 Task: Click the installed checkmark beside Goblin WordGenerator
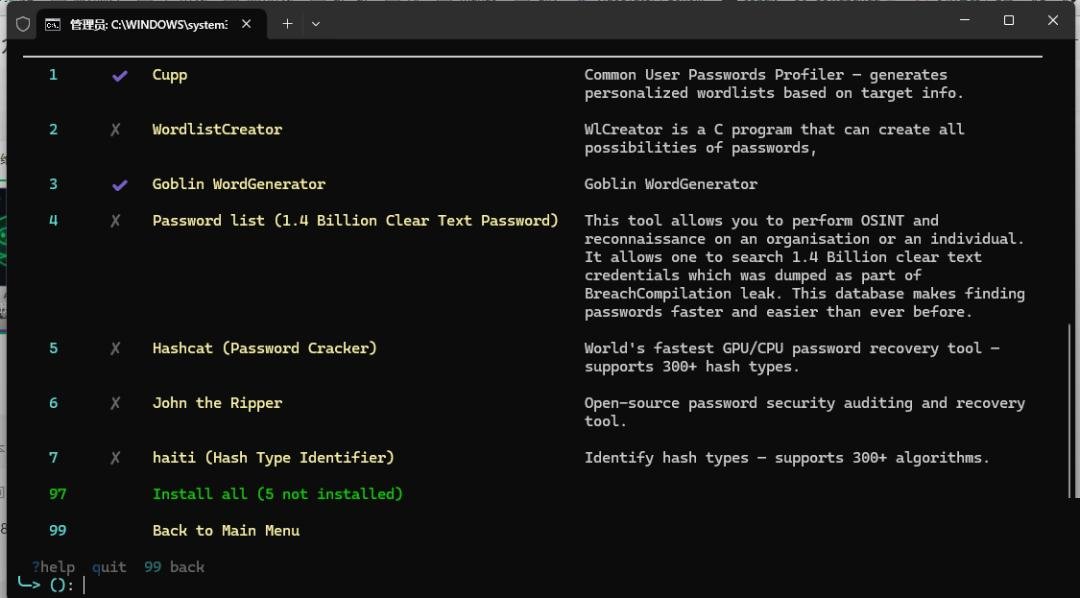coord(119,185)
